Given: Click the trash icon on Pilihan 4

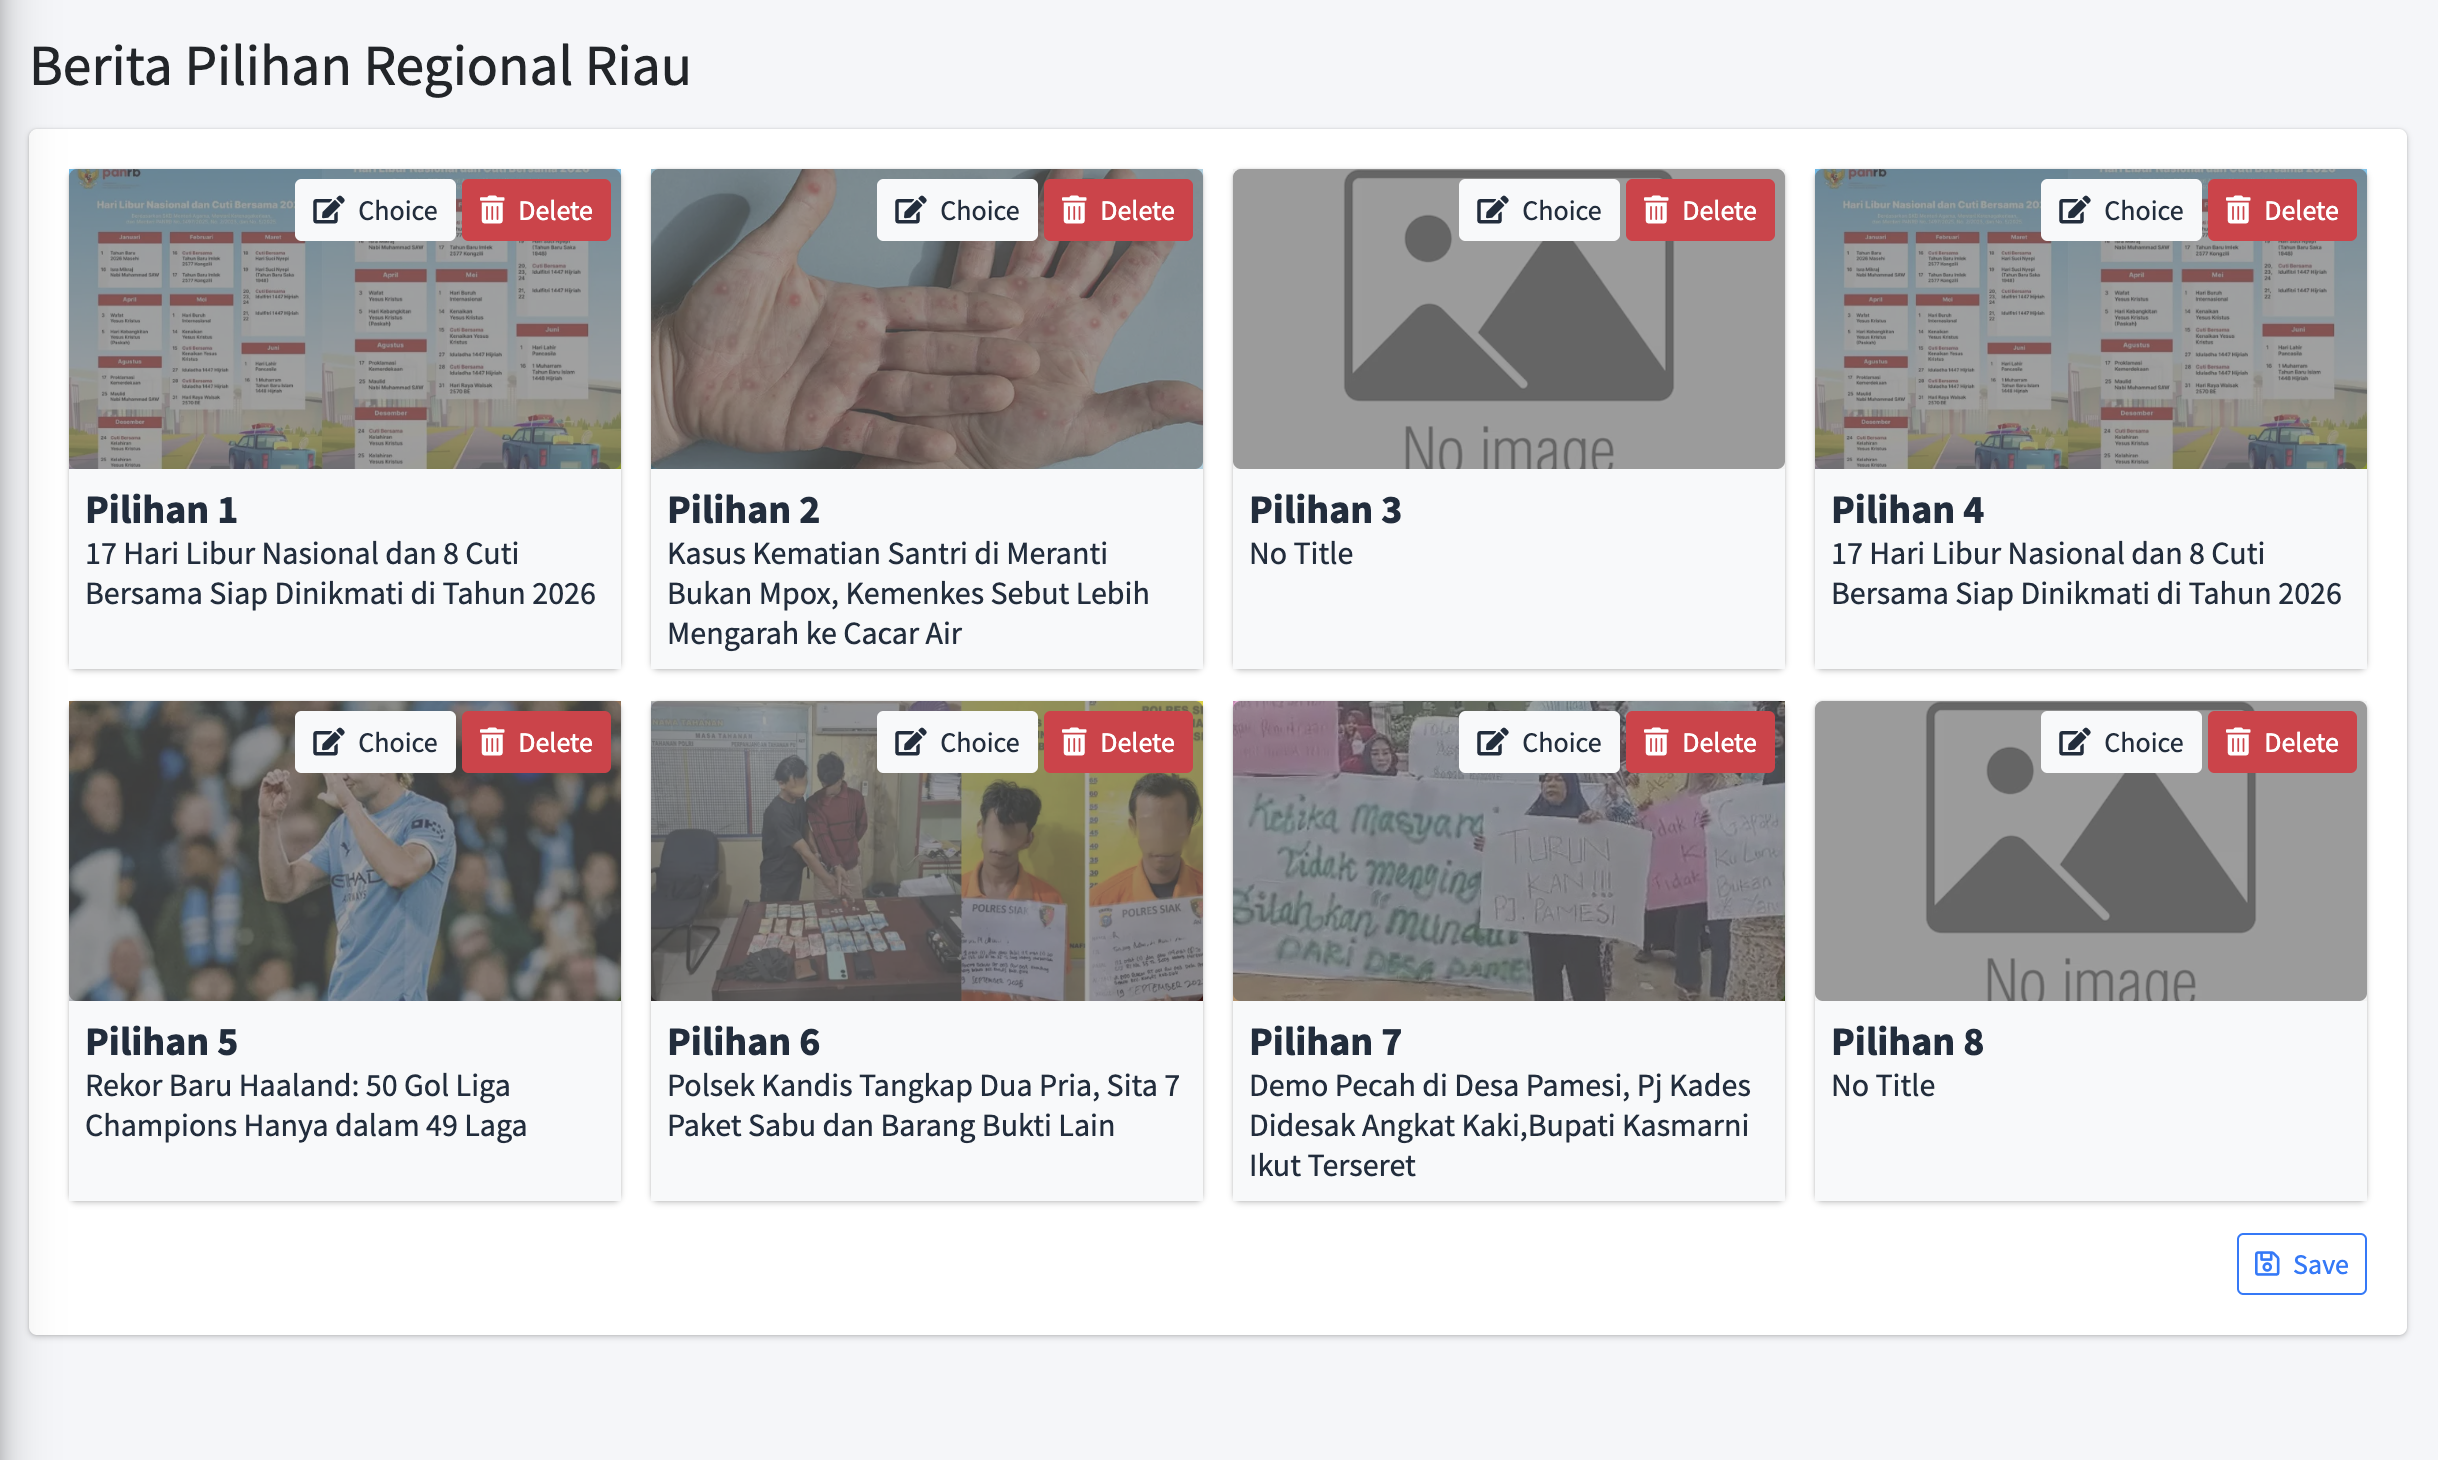Looking at the screenshot, I should pyautogui.click(x=2238, y=210).
